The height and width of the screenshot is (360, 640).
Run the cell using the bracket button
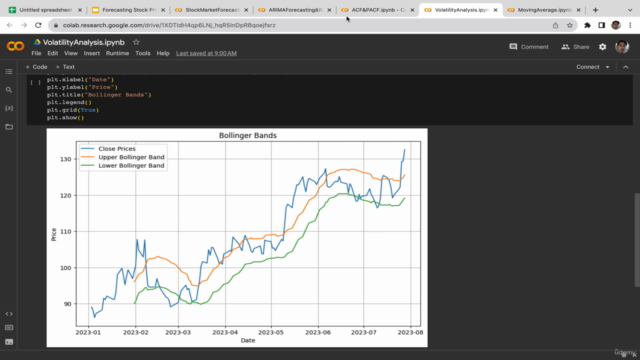pos(36,82)
